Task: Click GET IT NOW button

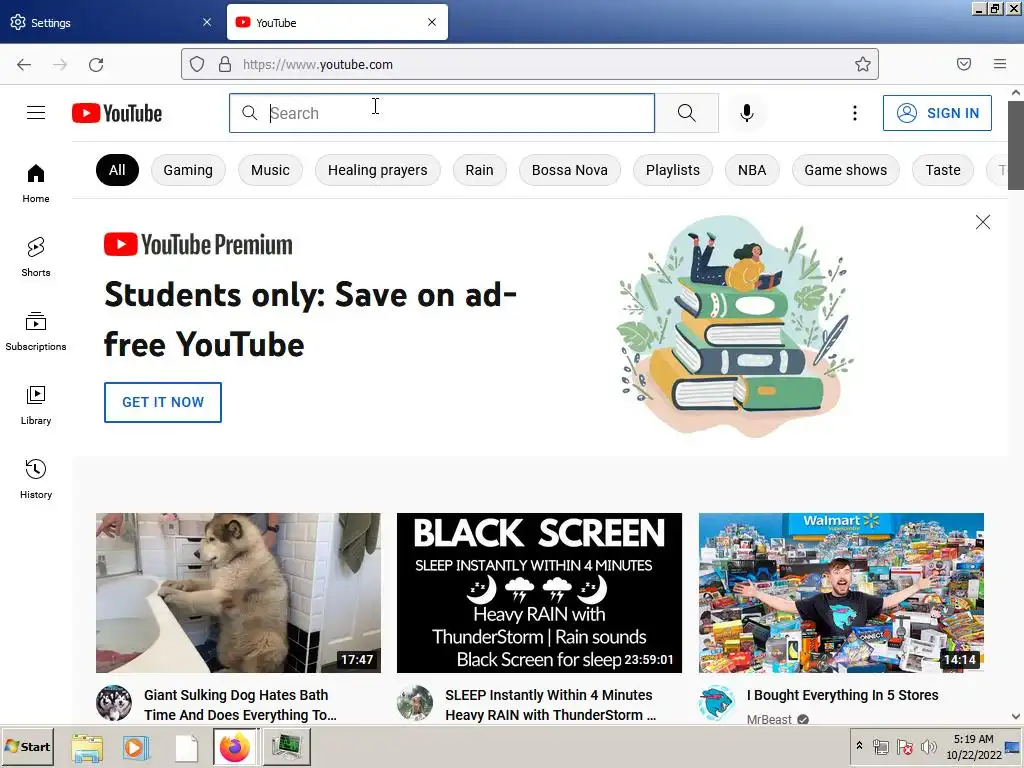Action: (x=163, y=402)
